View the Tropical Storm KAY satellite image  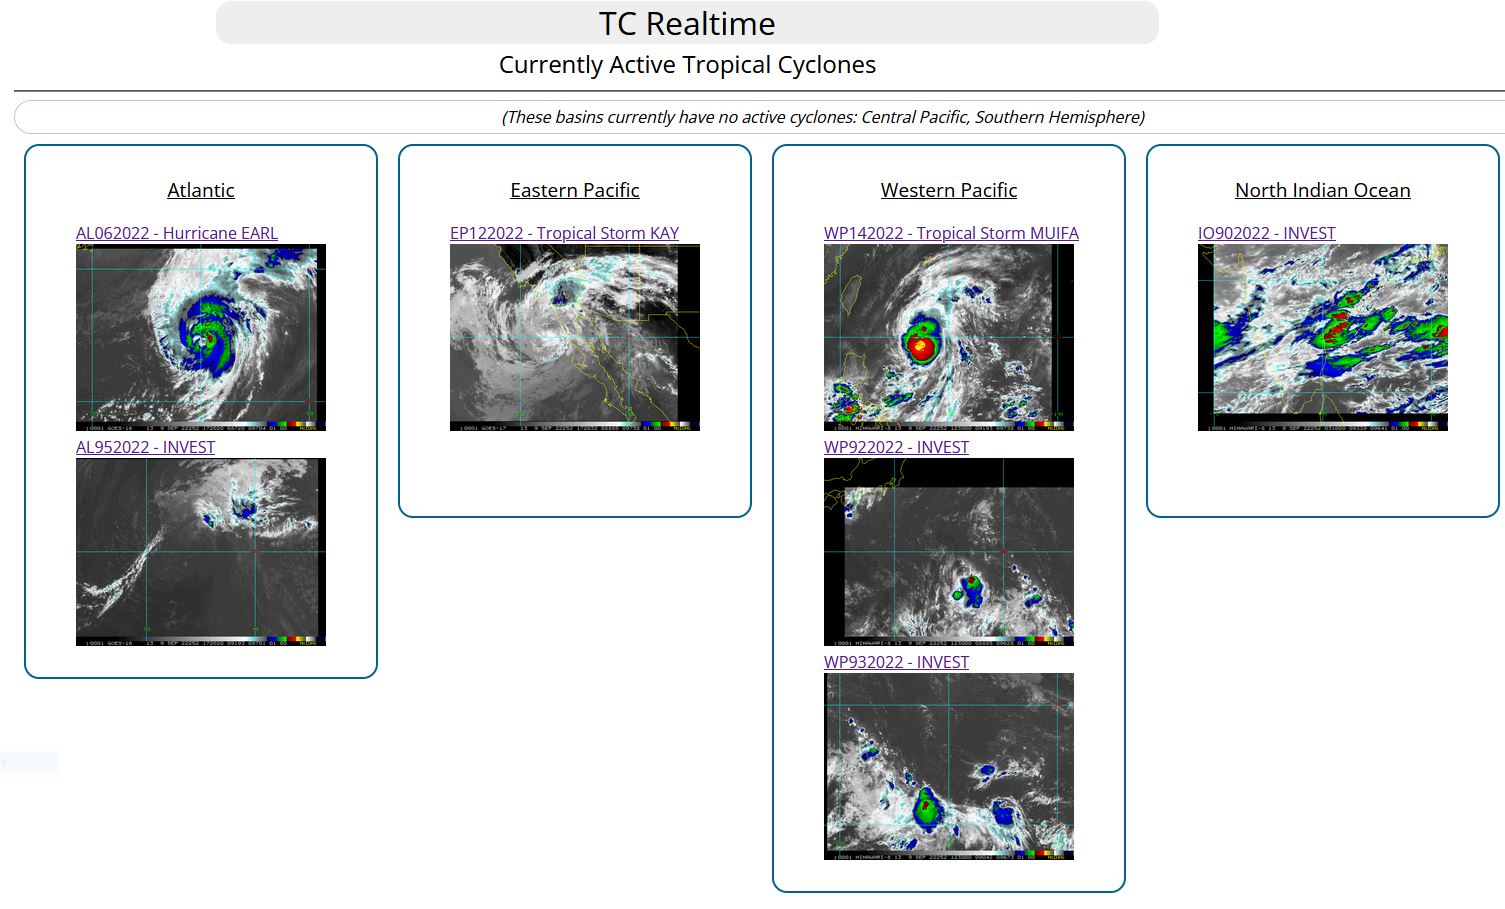pyautogui.click(x=575, y=337)
